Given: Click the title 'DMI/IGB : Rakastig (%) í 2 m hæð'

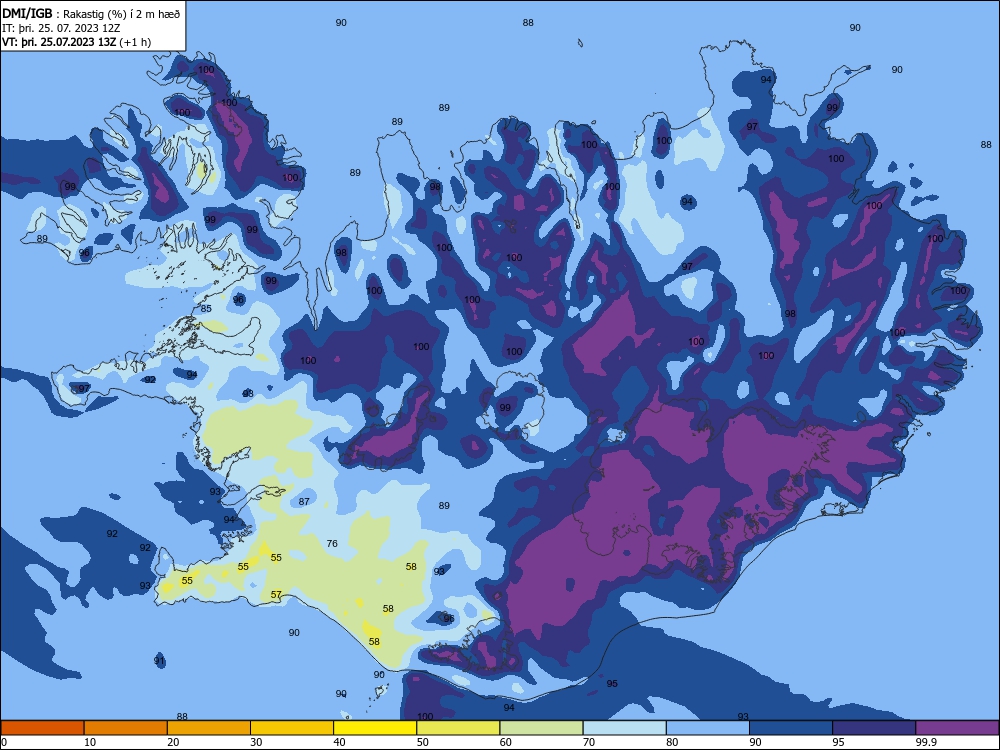Looking at the screenshot, I should pos(91,14).
